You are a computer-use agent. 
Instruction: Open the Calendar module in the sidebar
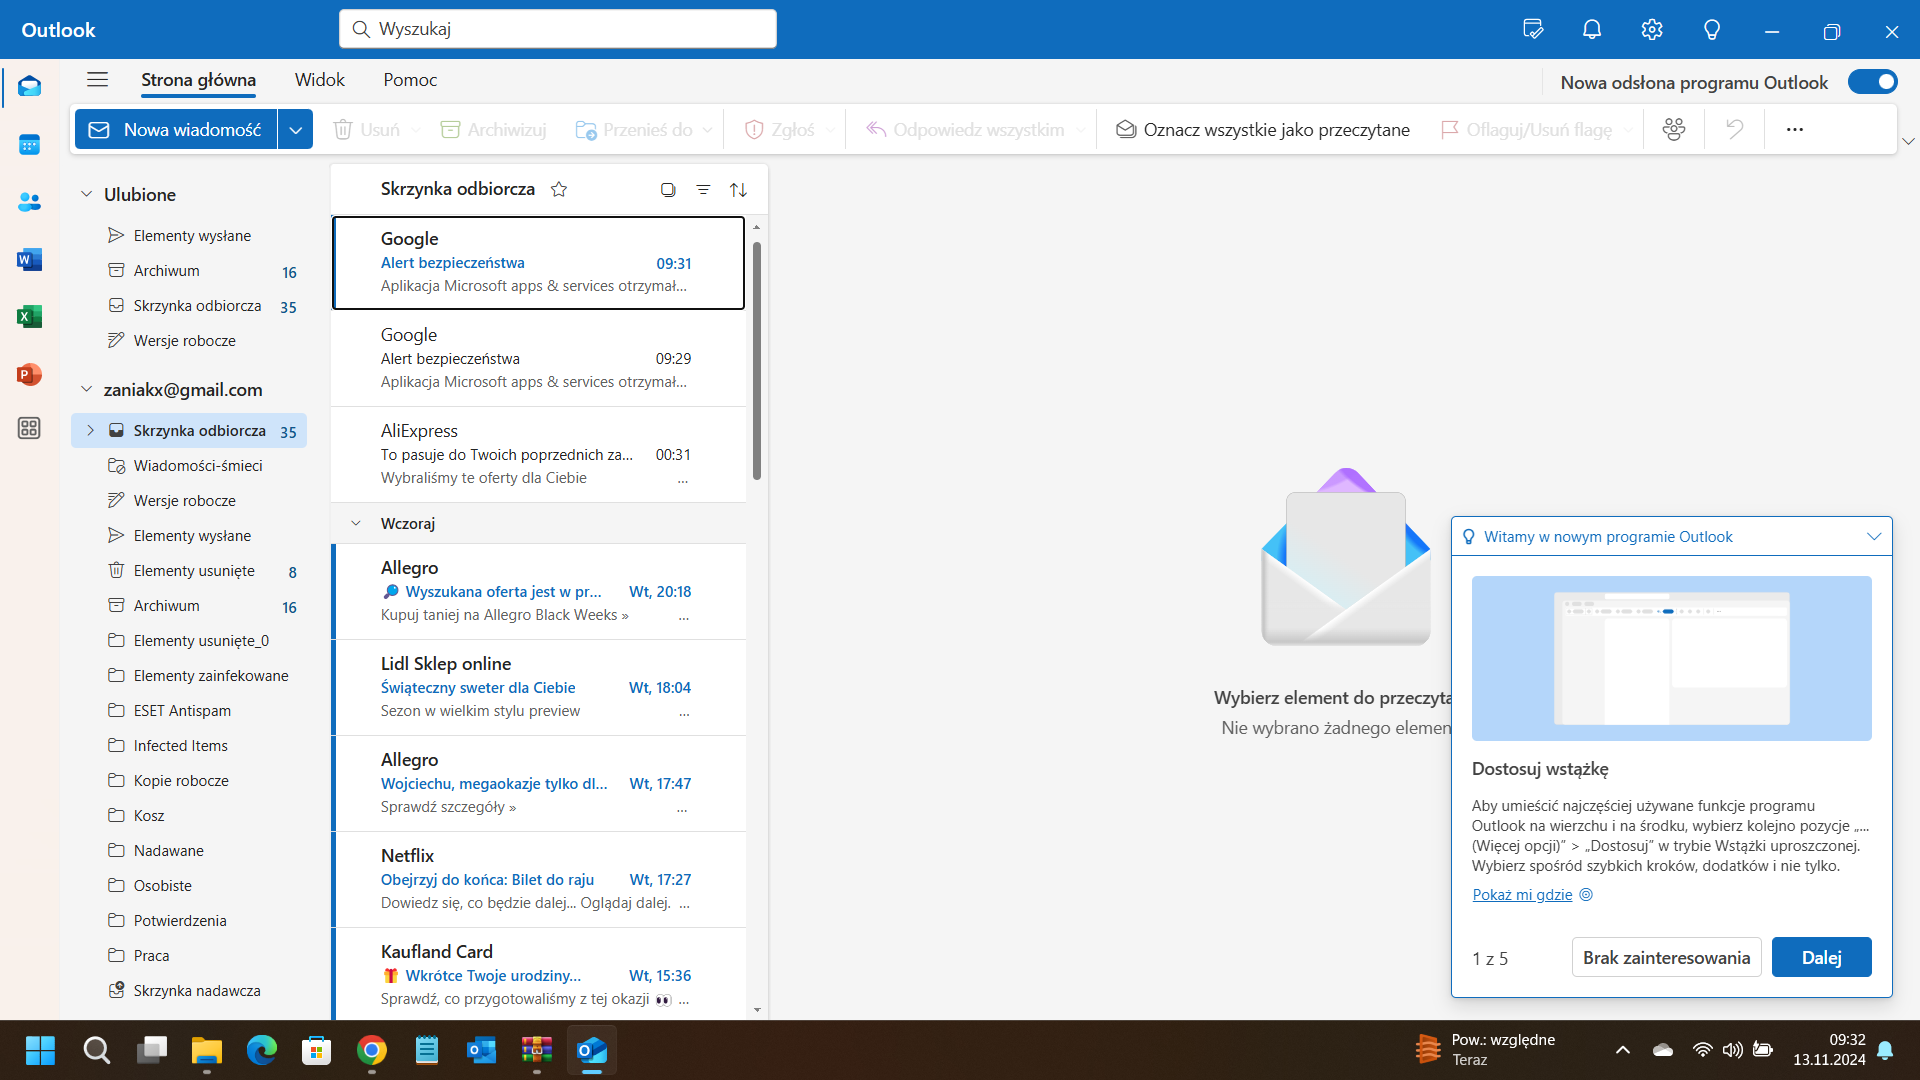point(29,145)
